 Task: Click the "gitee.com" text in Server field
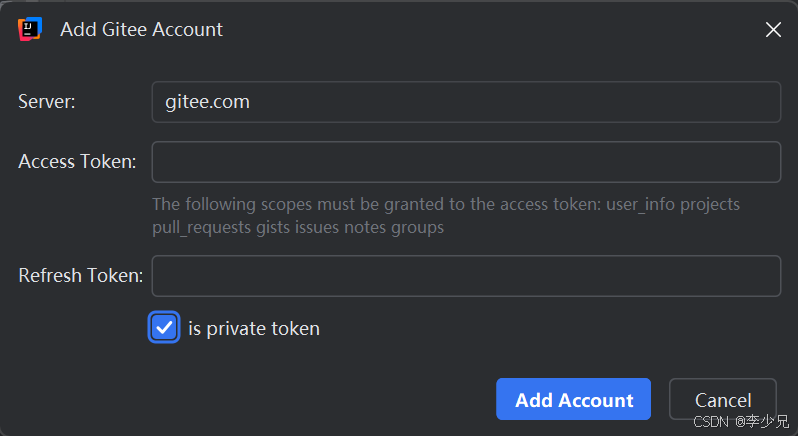tap(208, 102)
